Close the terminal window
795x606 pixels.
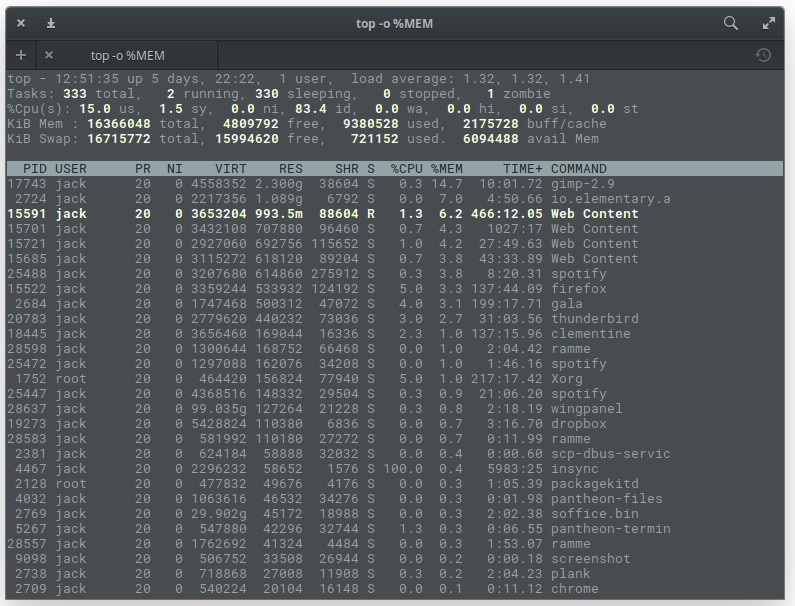(x=22, y=23)
